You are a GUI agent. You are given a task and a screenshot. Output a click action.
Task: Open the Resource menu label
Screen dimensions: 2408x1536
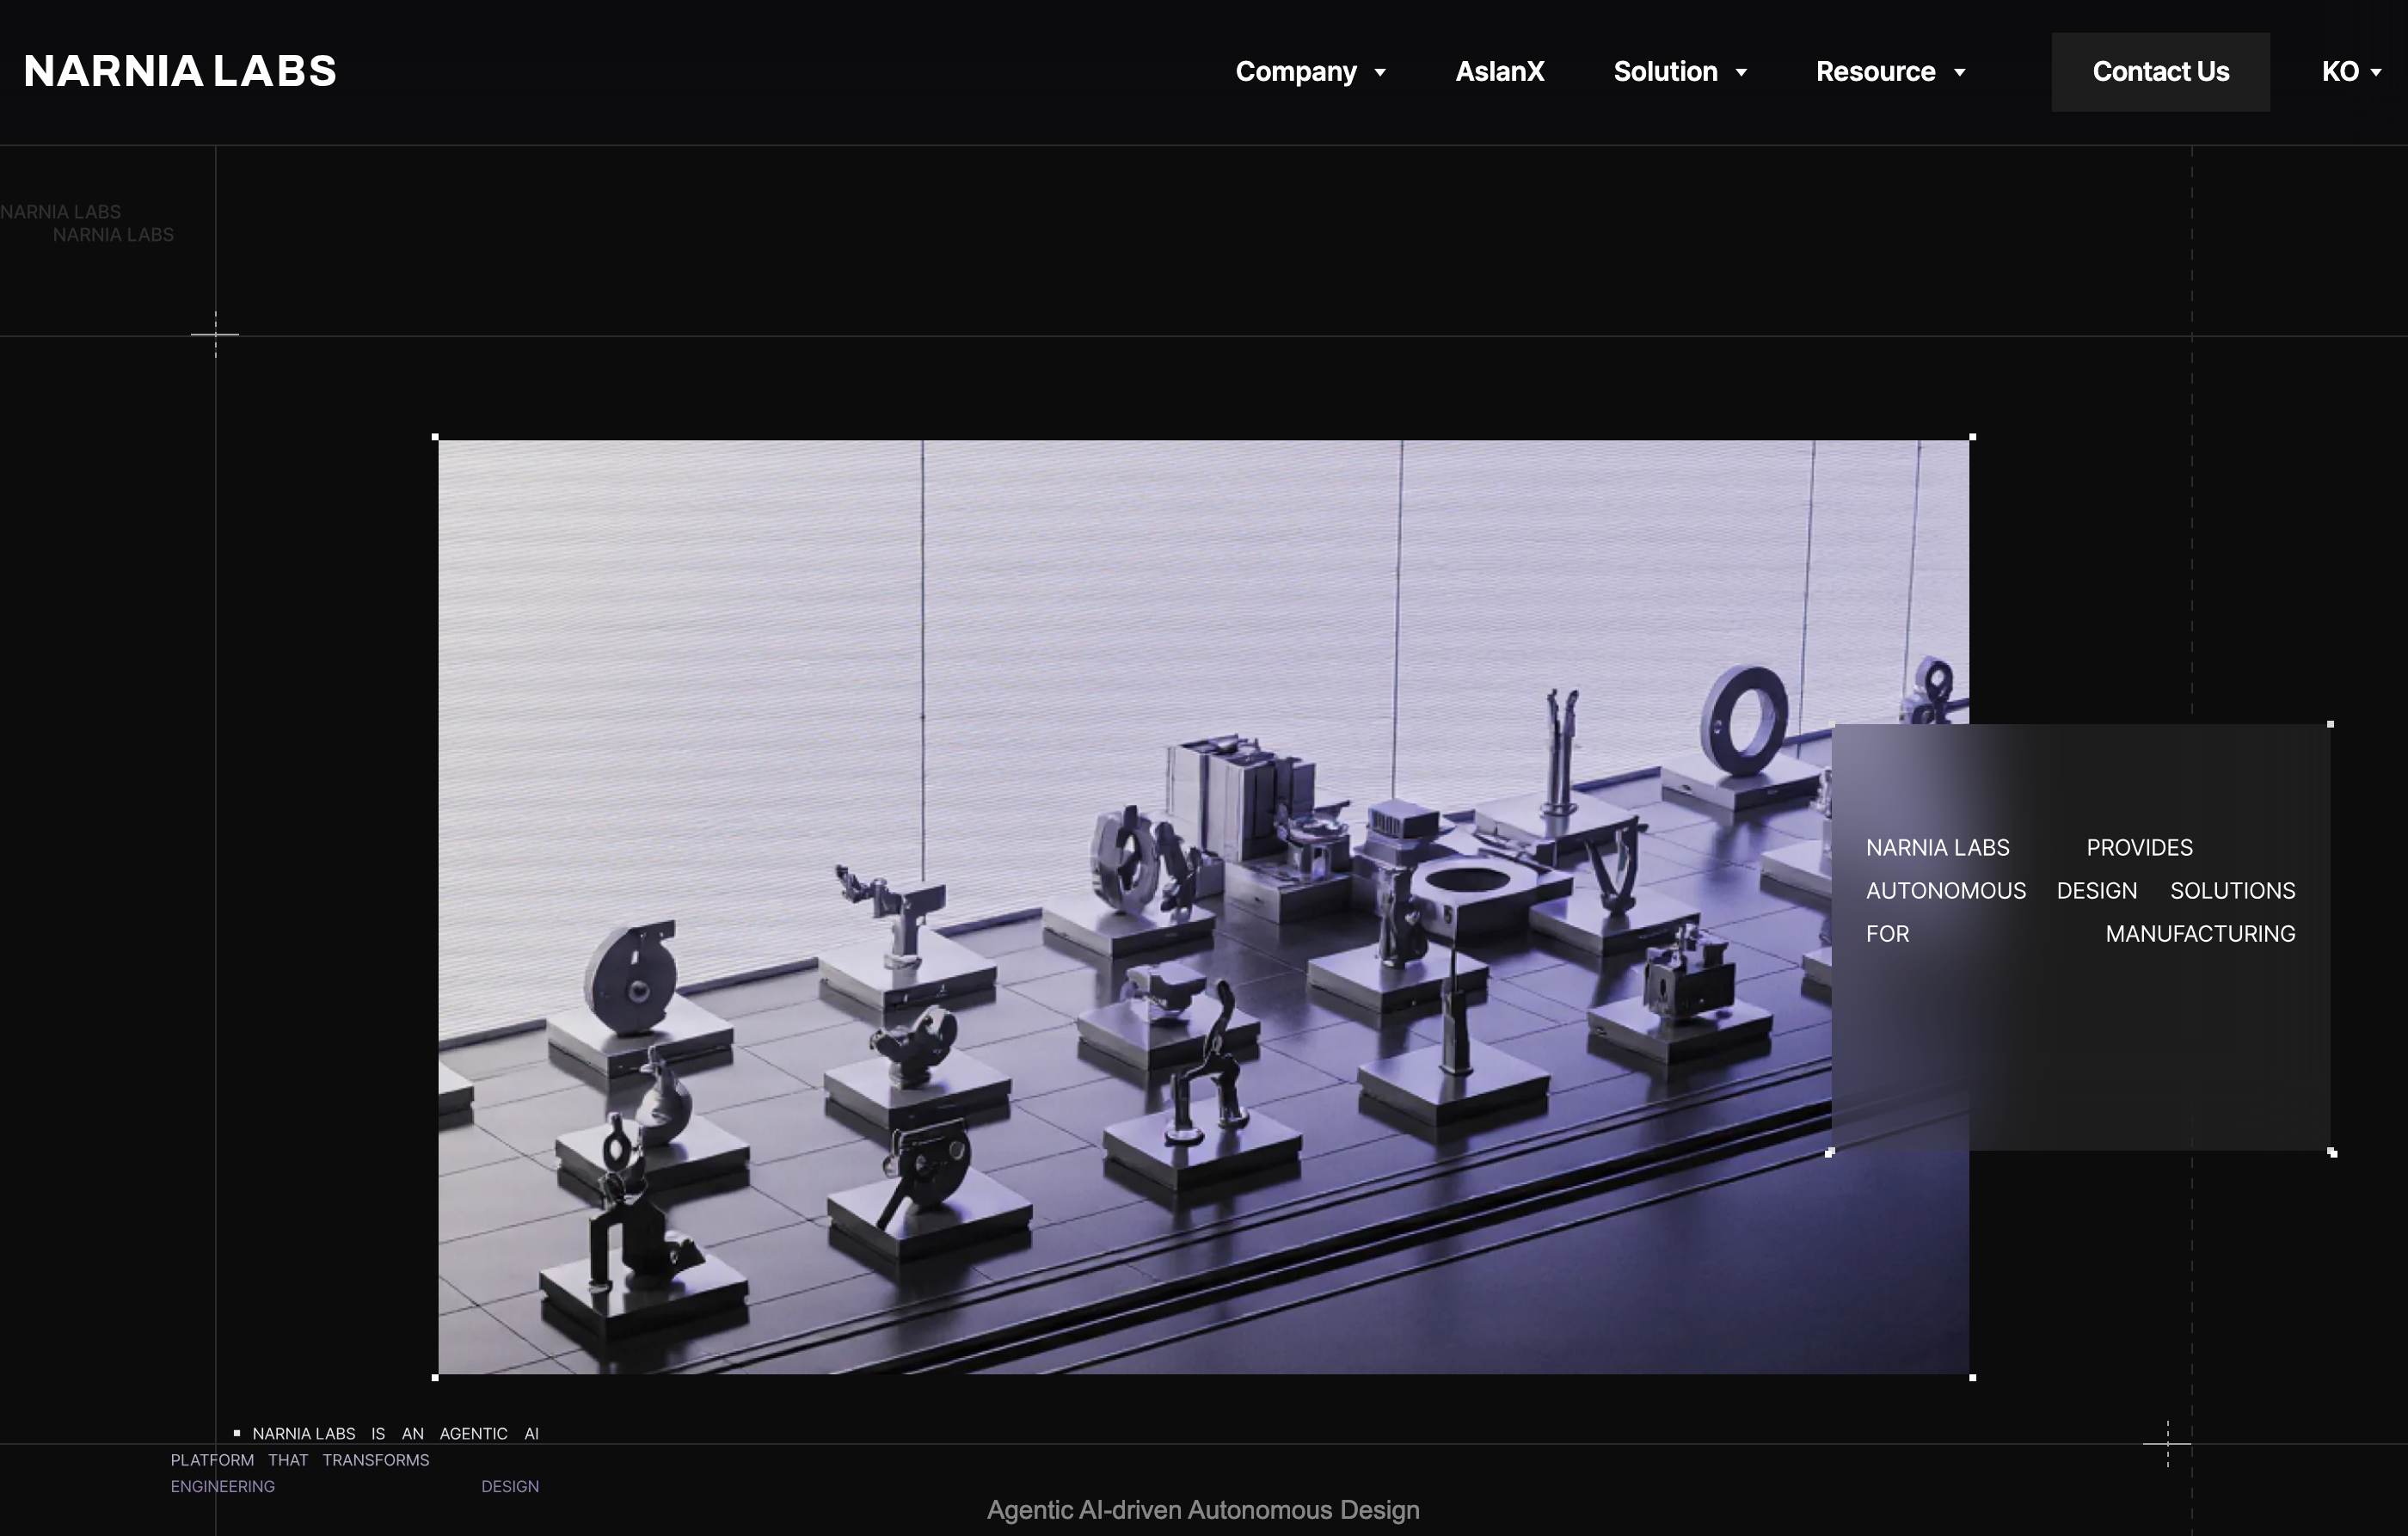(x=1875, y=72)
